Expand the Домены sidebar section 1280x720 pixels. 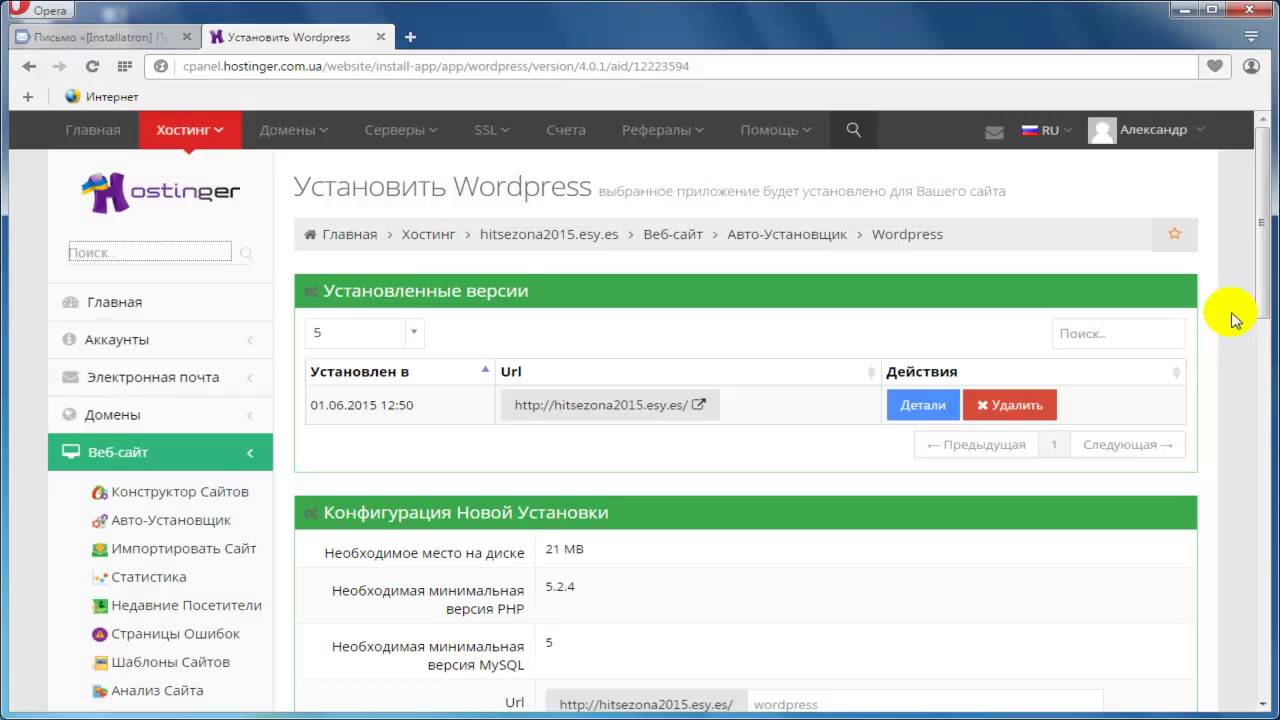pyautogui.click(x=160, y=415)
